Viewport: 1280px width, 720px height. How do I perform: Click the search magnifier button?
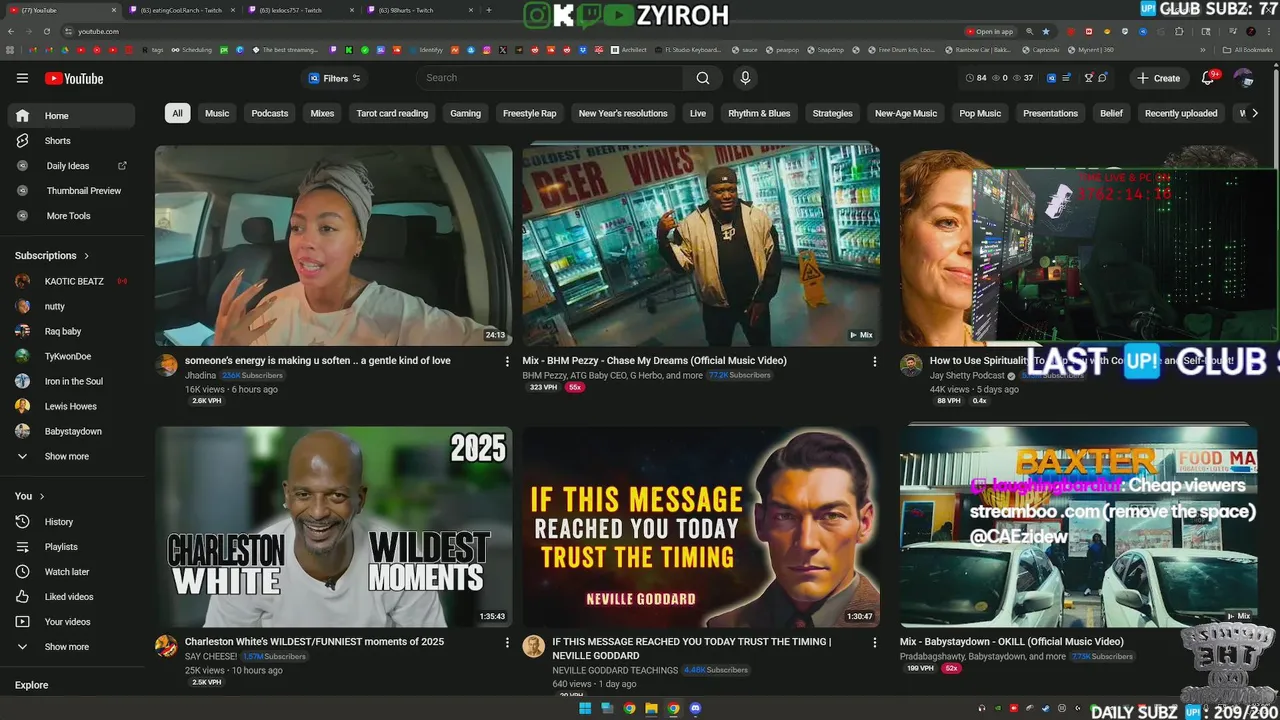[x=703, y=78]
